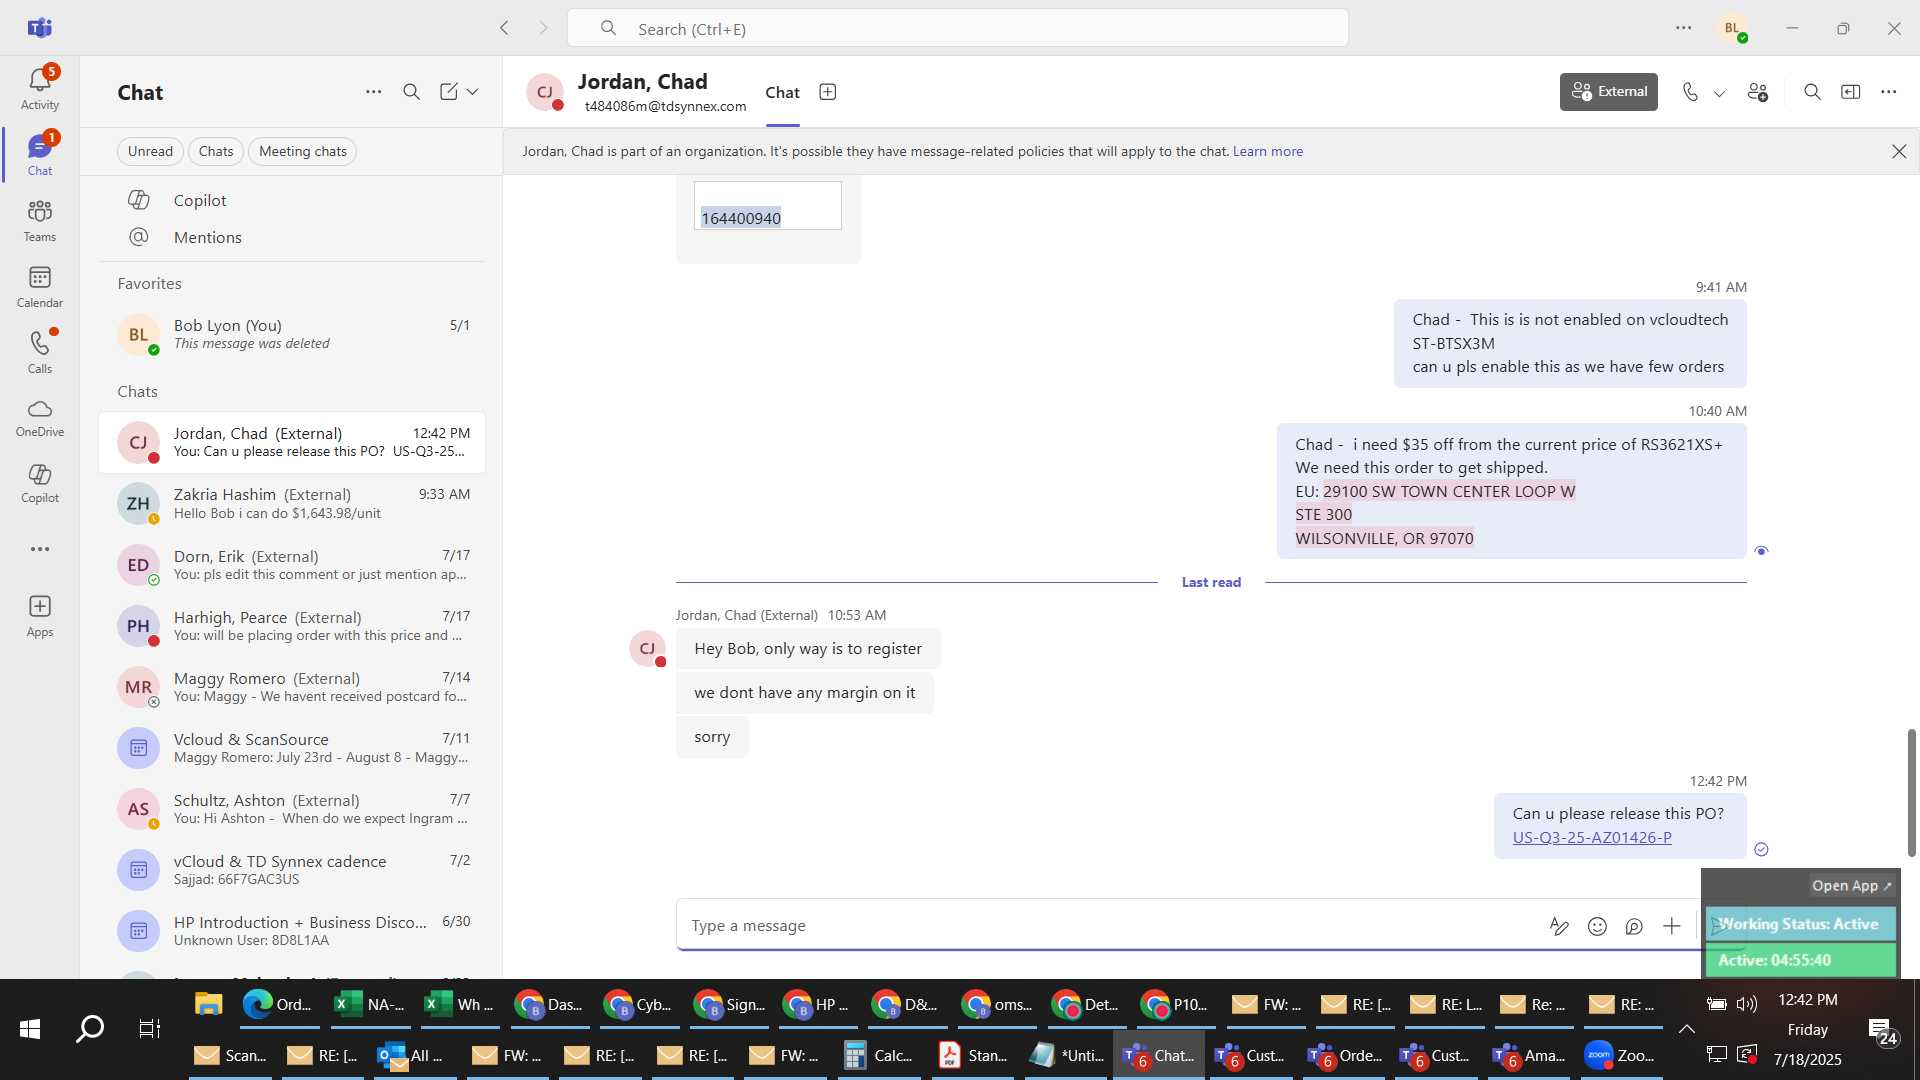The width and height of the screenshot is (1920, 1080).
Task: Start a new chat compose icon
Action: coord(449,92)
